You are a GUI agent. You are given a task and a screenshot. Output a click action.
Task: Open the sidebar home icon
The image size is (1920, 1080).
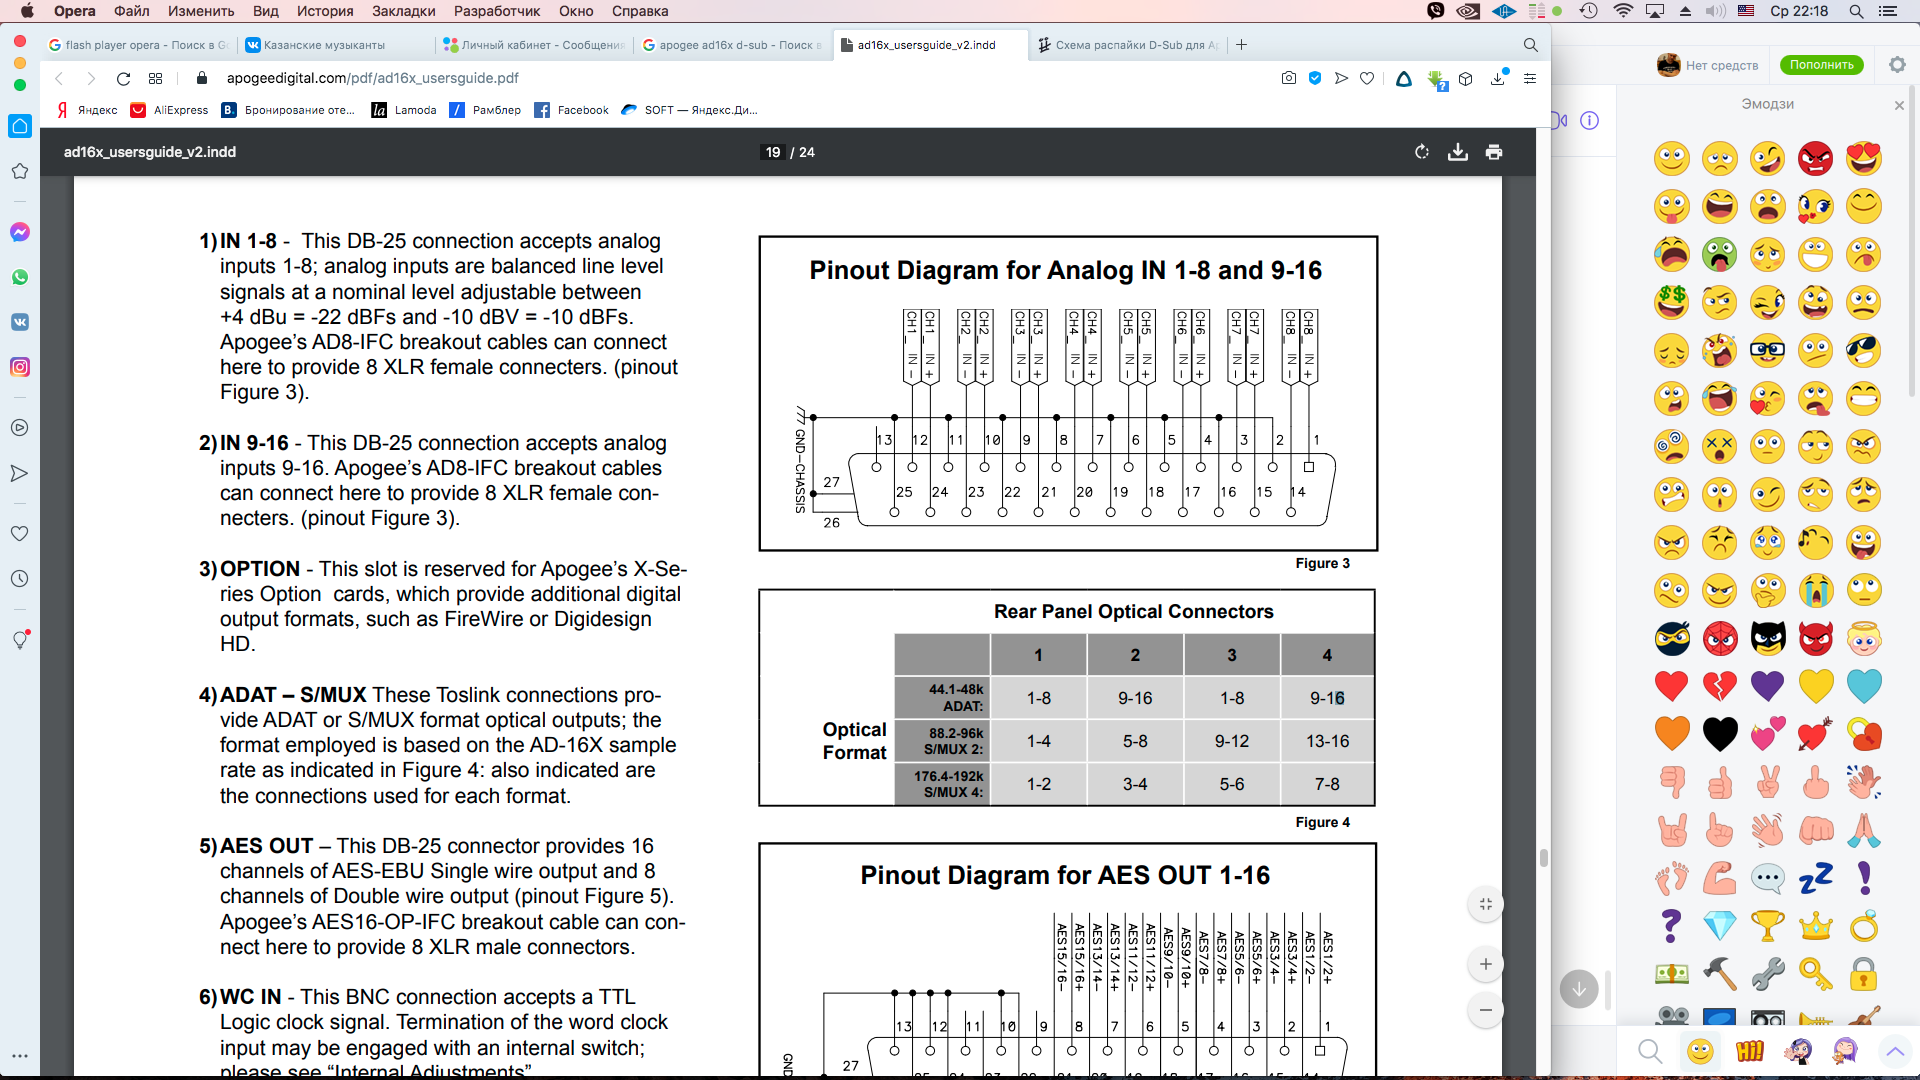pos(20,126)
